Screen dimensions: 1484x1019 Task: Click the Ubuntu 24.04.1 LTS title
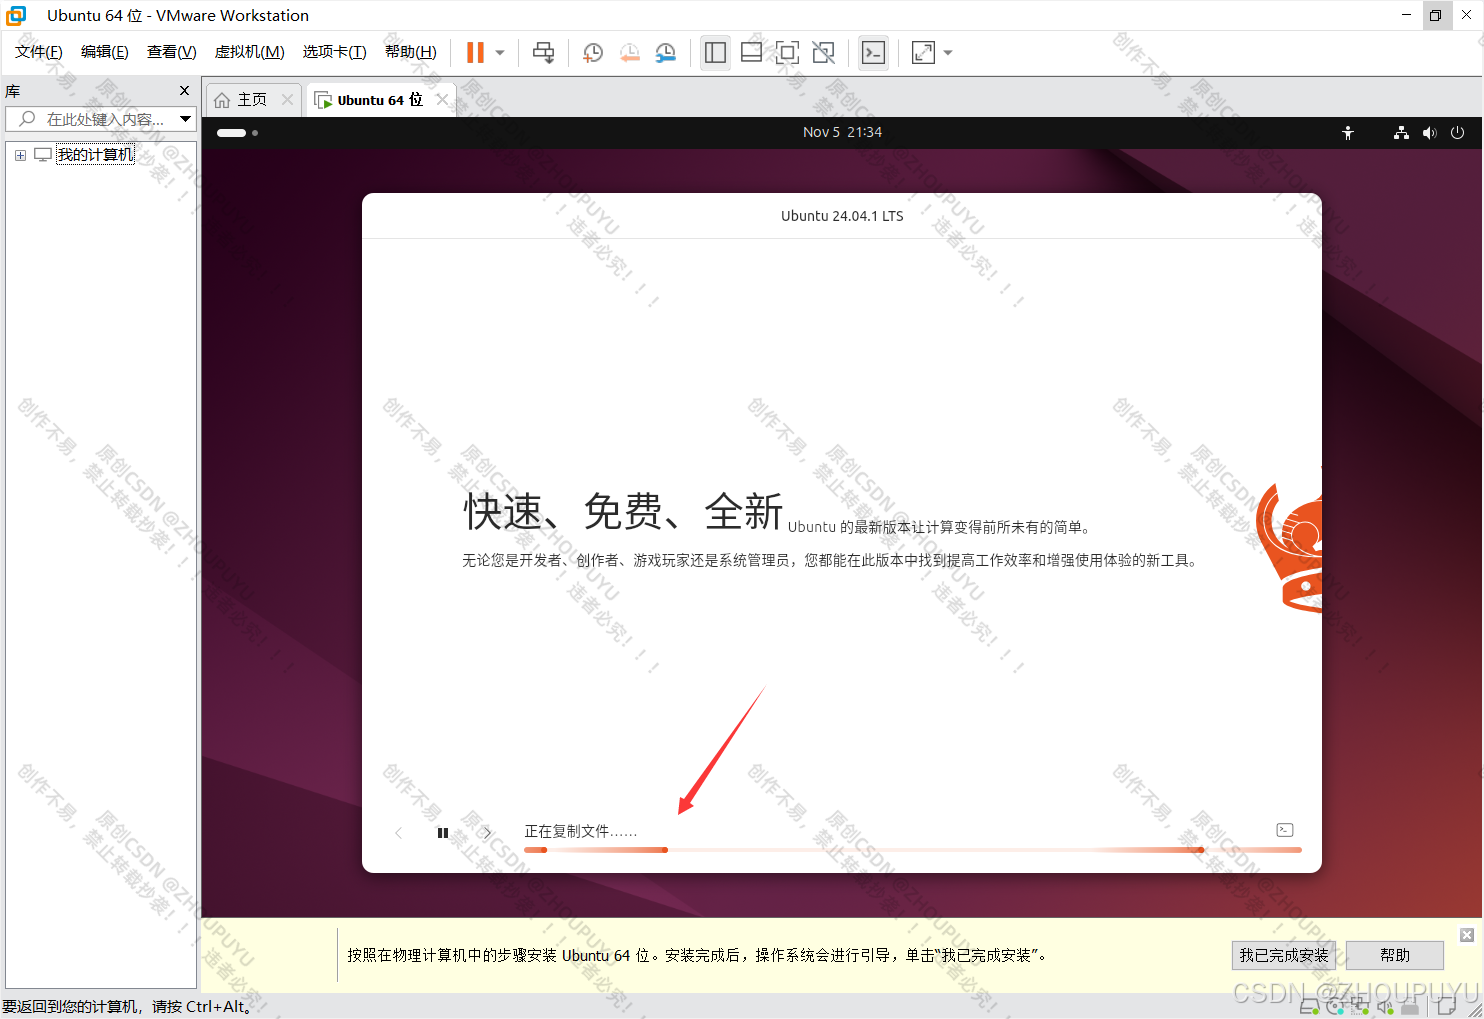tap(842, 216)
